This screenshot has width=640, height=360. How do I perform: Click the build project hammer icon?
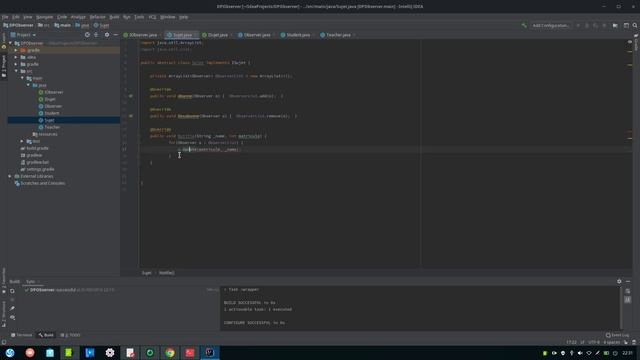[524, 25]
